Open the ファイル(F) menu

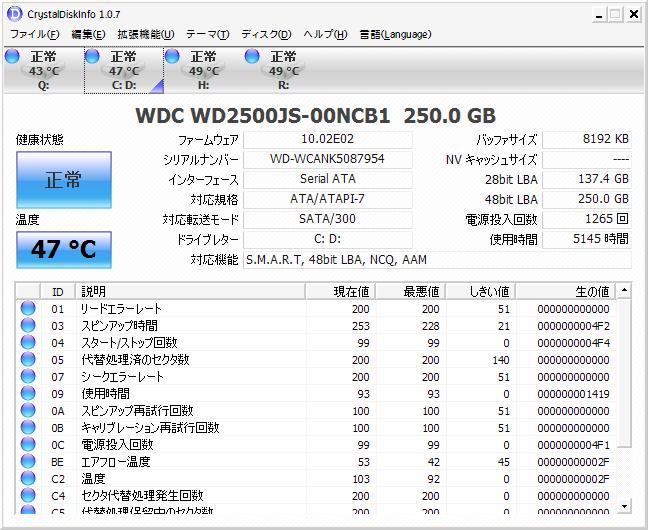[x=35, y=34]
